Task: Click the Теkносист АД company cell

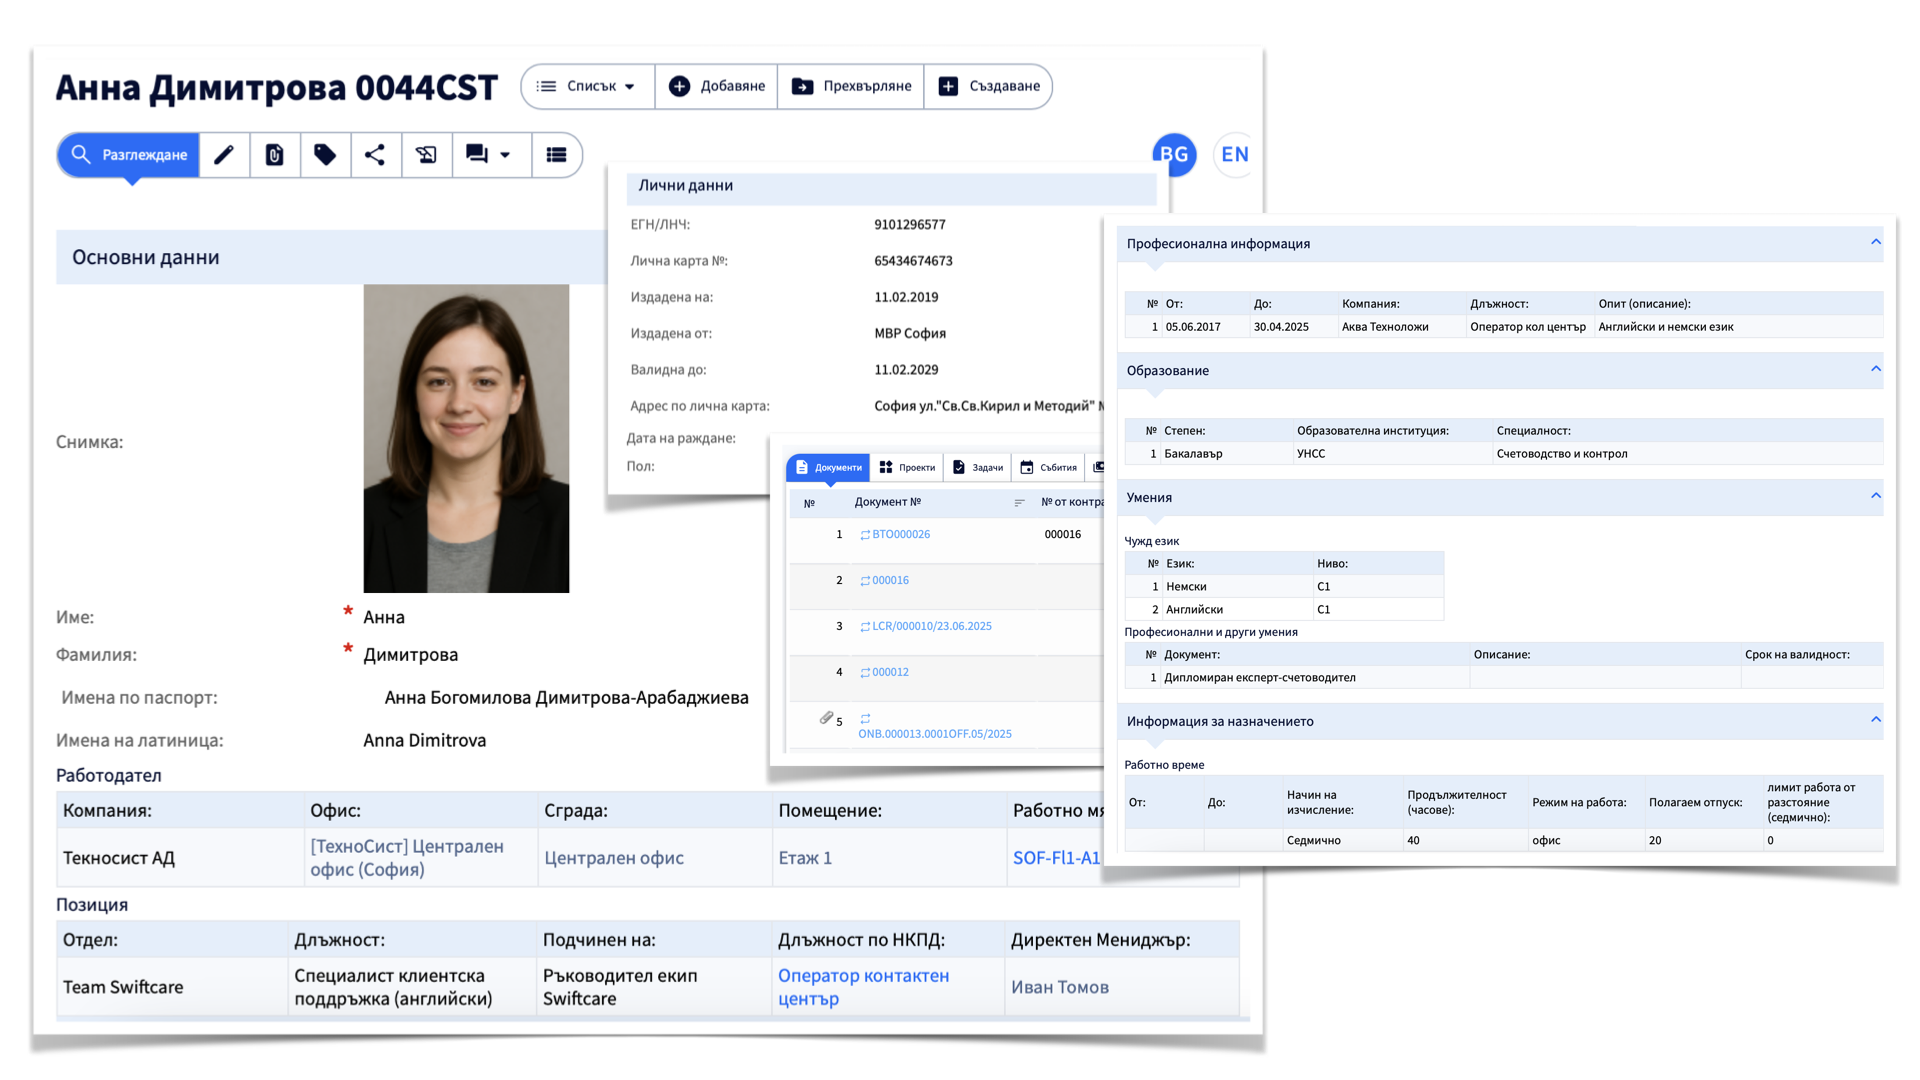Action: [x=180, y=858]
